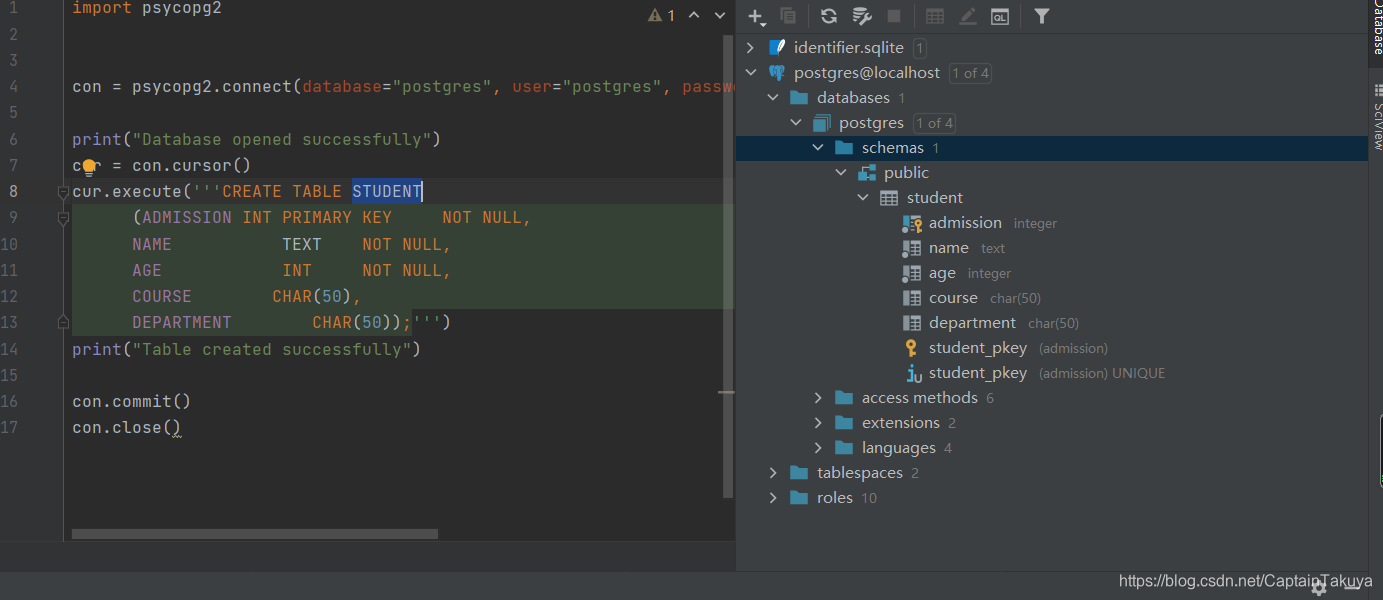Expand the roles node
Image resolution: width=1383 pixels, height=600 pixels.
coord(772,497)
